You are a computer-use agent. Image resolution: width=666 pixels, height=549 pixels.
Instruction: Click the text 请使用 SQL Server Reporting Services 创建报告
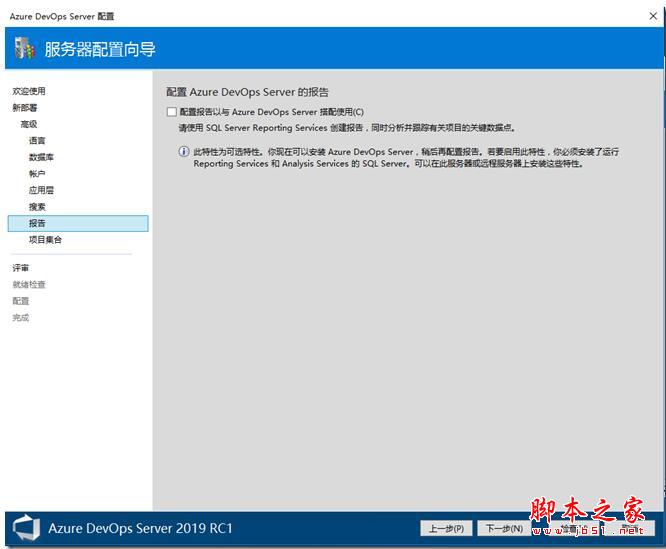(271, 128)
